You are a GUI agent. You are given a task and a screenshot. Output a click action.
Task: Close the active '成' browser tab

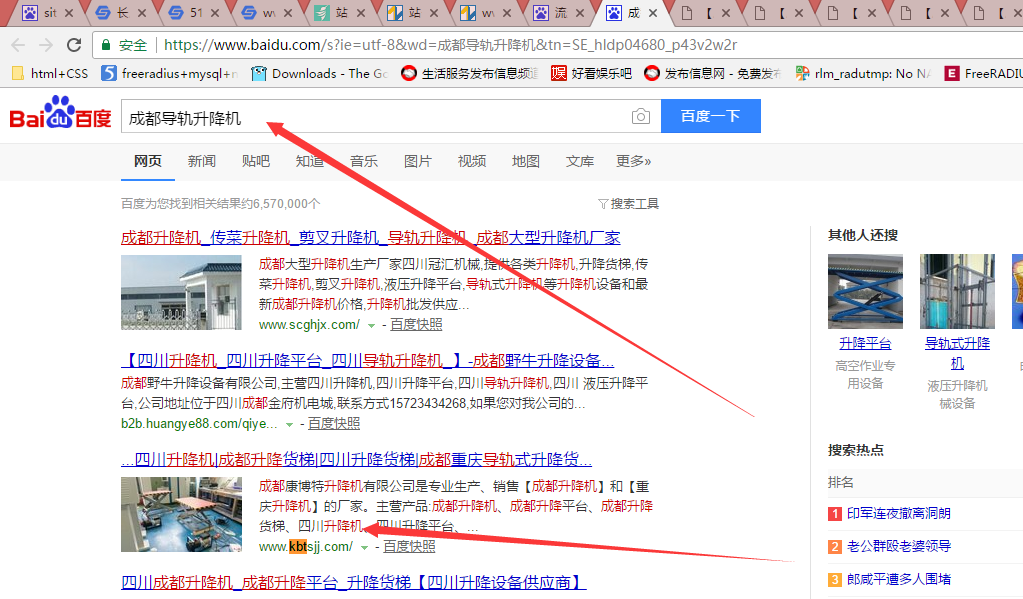pyautogui.click(x=652, y=12)
